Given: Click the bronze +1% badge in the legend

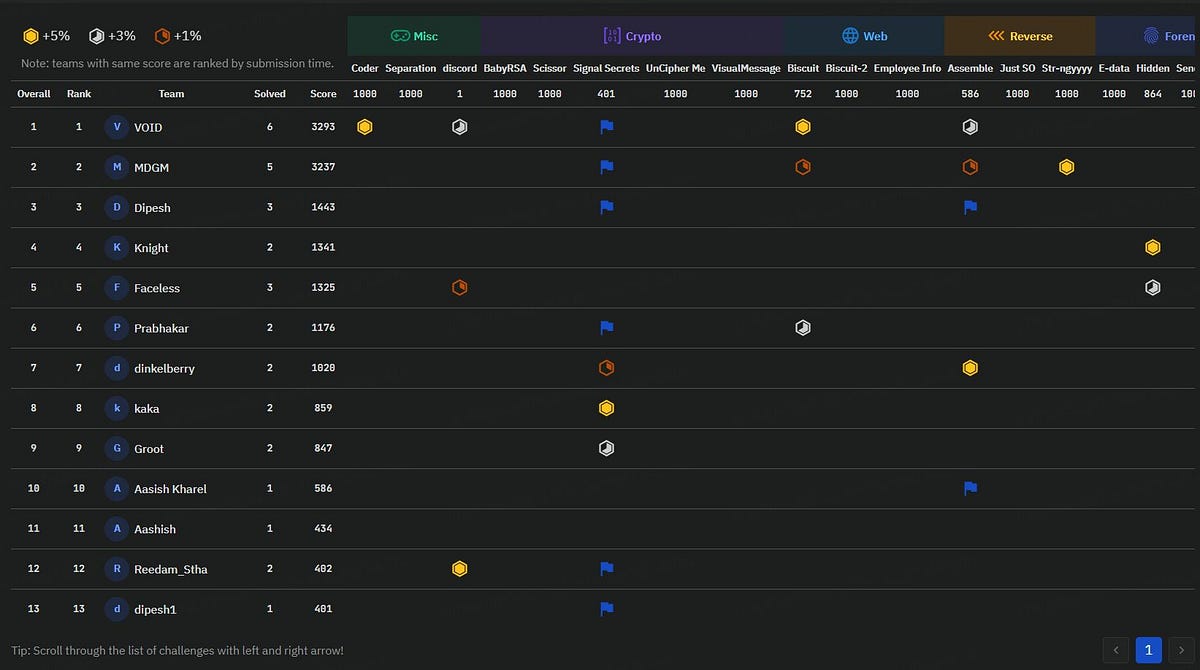Looking at the screenshot, I should [x=161, y=34].
